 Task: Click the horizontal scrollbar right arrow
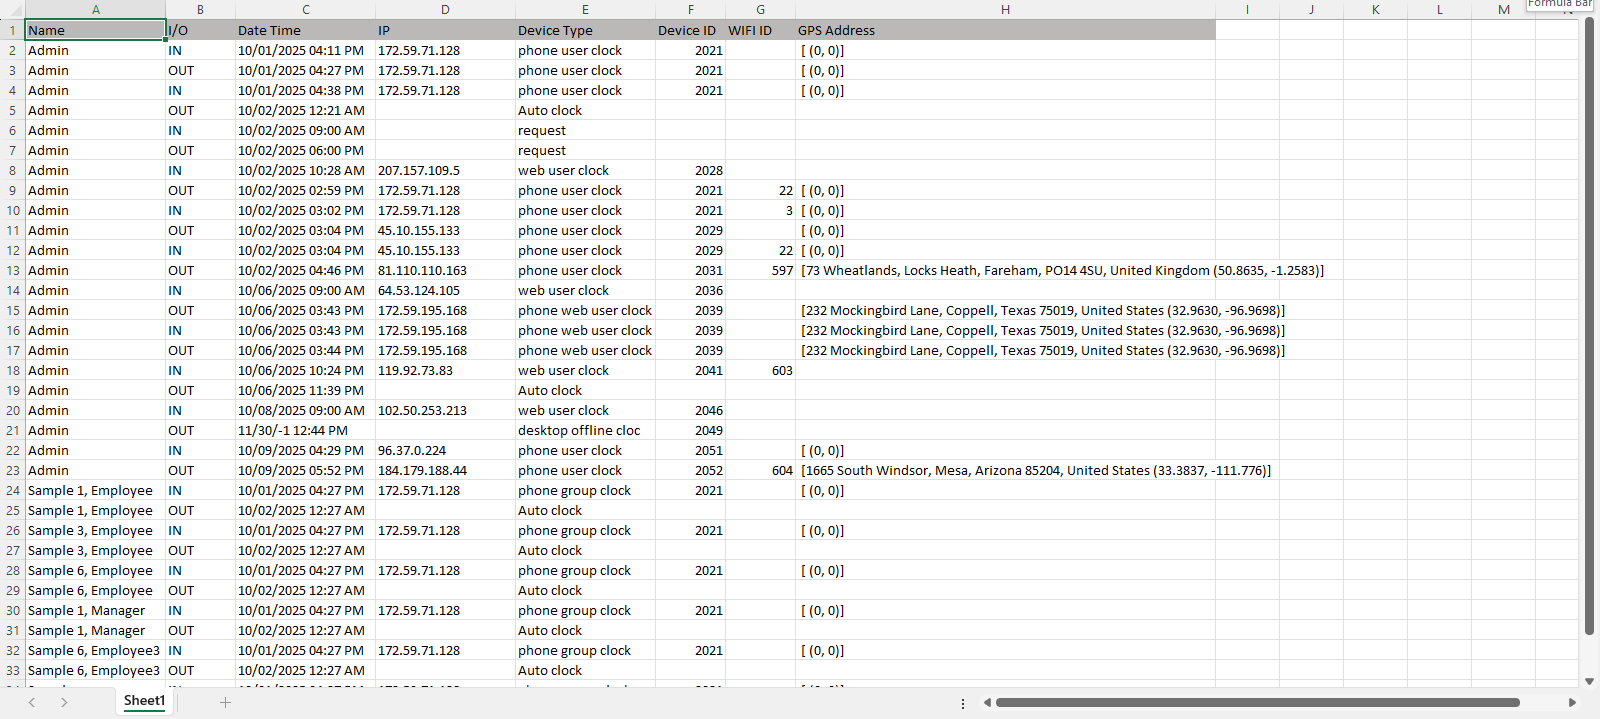1572,703
